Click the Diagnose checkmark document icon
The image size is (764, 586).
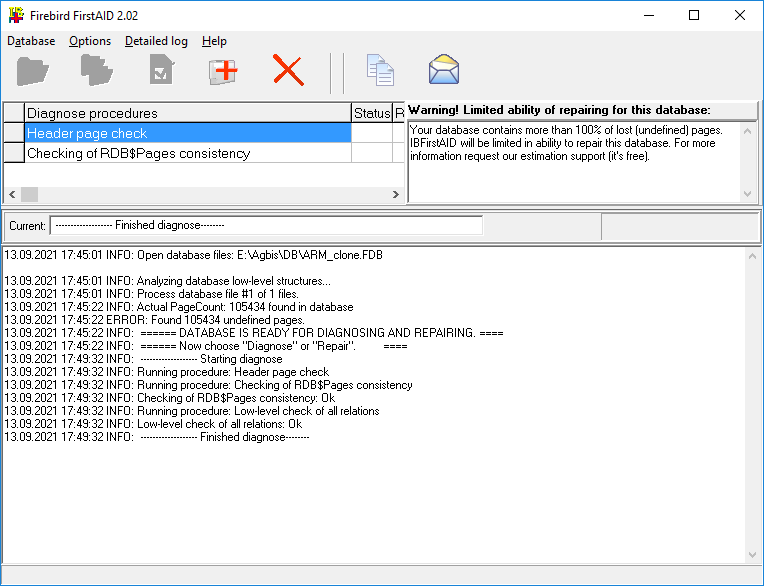(x=162, y=70)
